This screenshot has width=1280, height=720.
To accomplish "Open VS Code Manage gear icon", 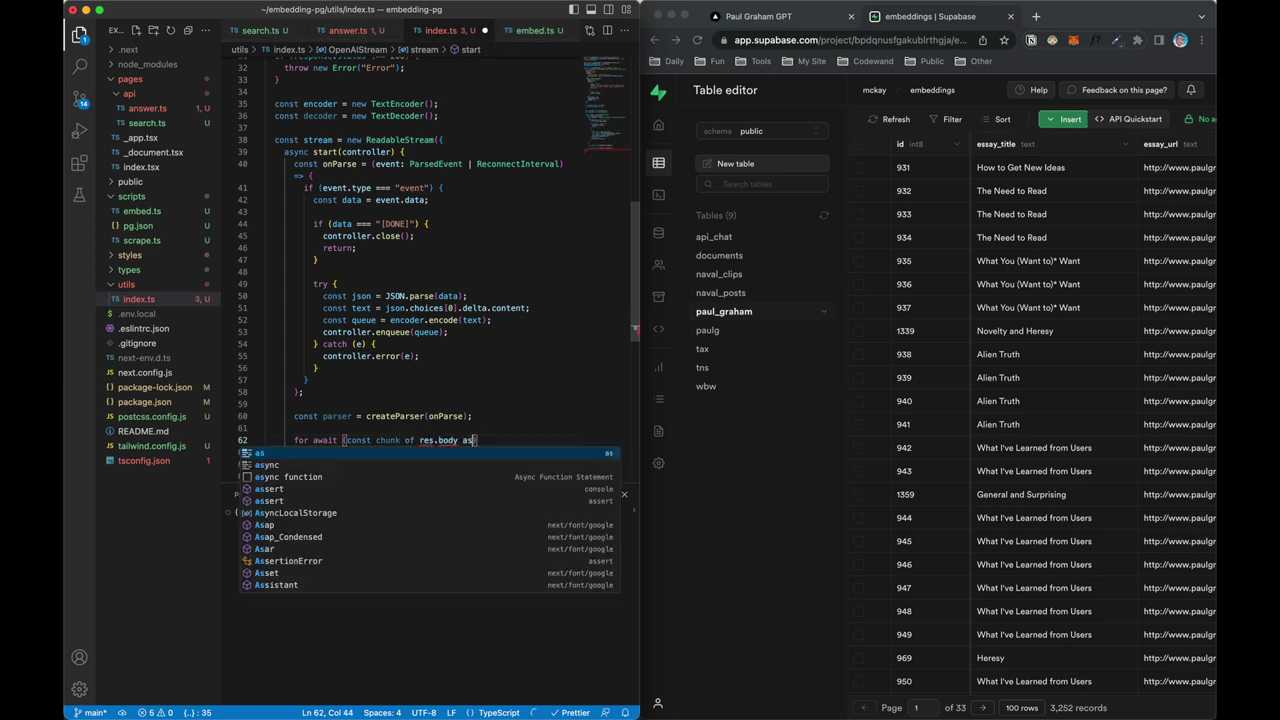I will pos(80,689).
